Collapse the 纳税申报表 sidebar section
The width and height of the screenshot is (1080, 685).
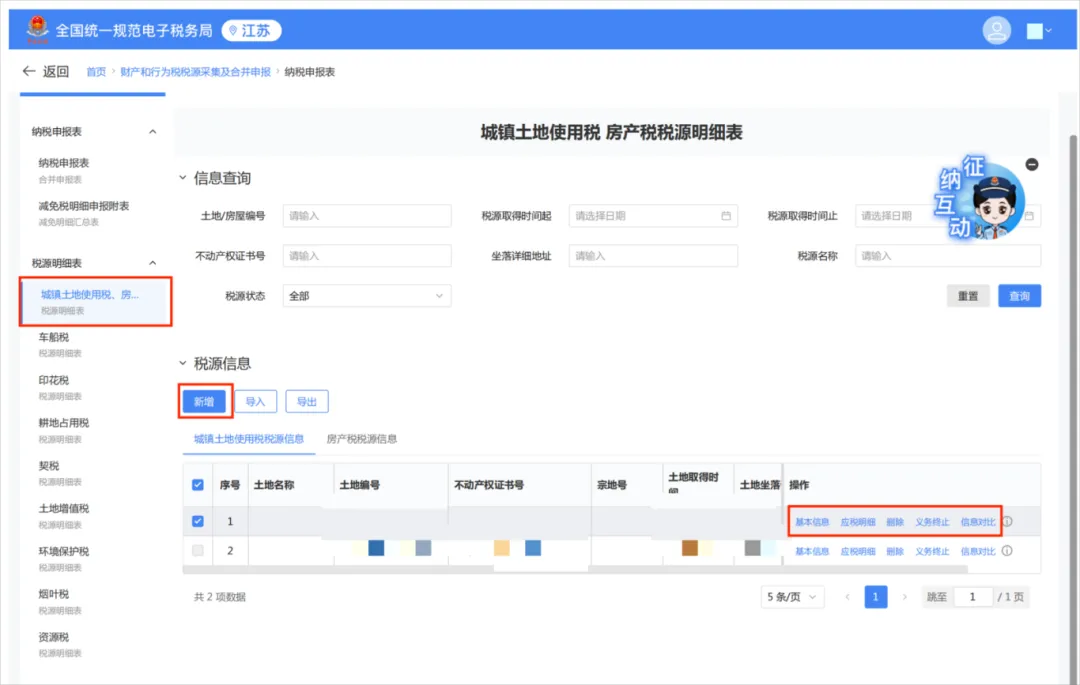151,131
